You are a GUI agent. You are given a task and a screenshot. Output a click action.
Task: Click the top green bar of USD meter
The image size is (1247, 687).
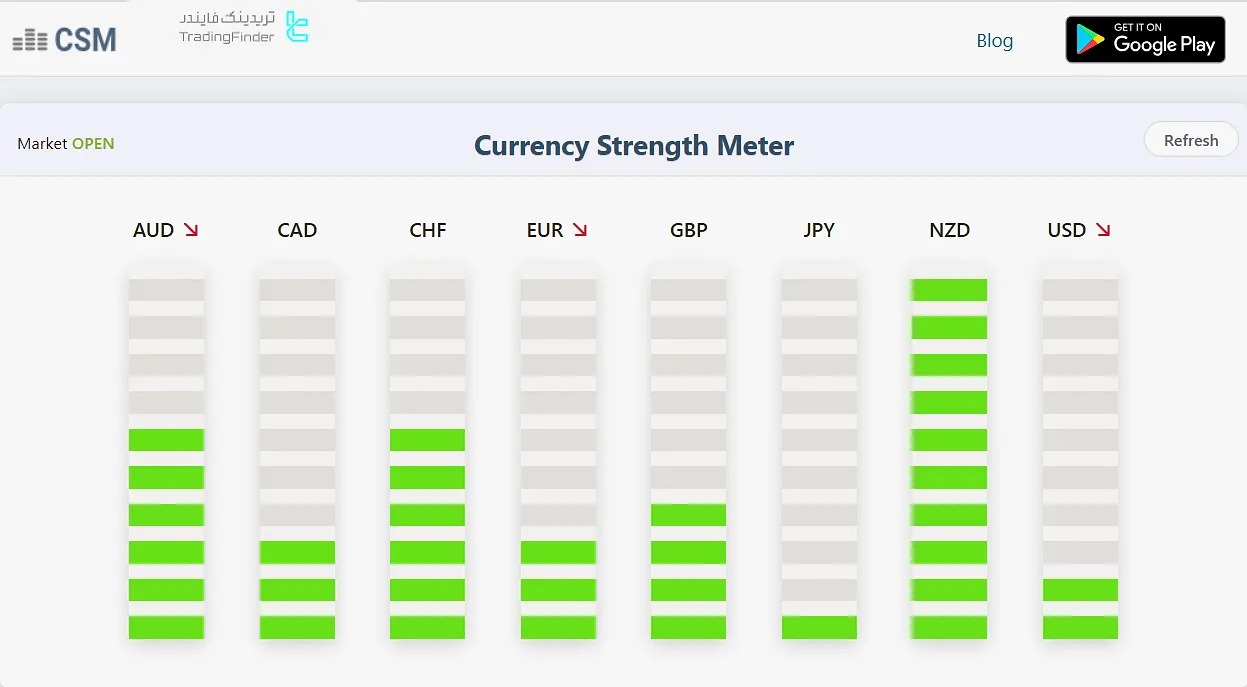tap(1080, 590)
